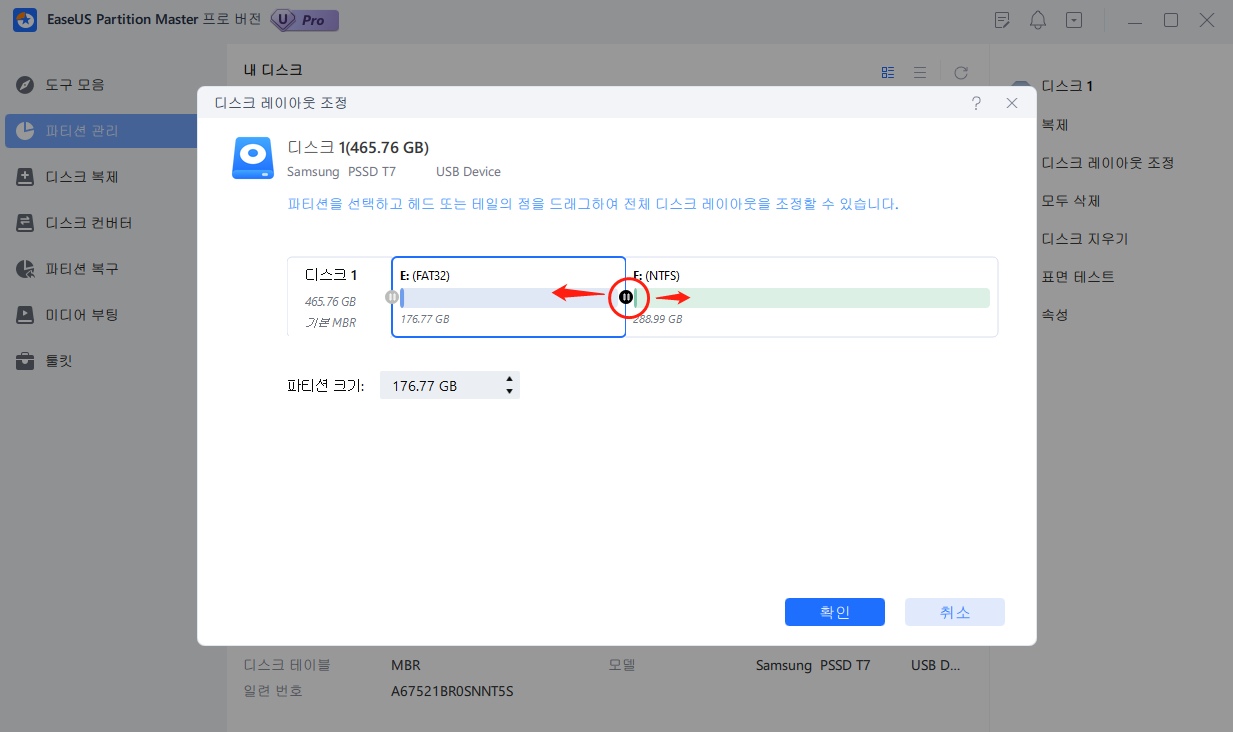Viewport: 1233px width, 732px height.
Task: Click the 176.77 GB label under FAT32
Action: [425, 320]
